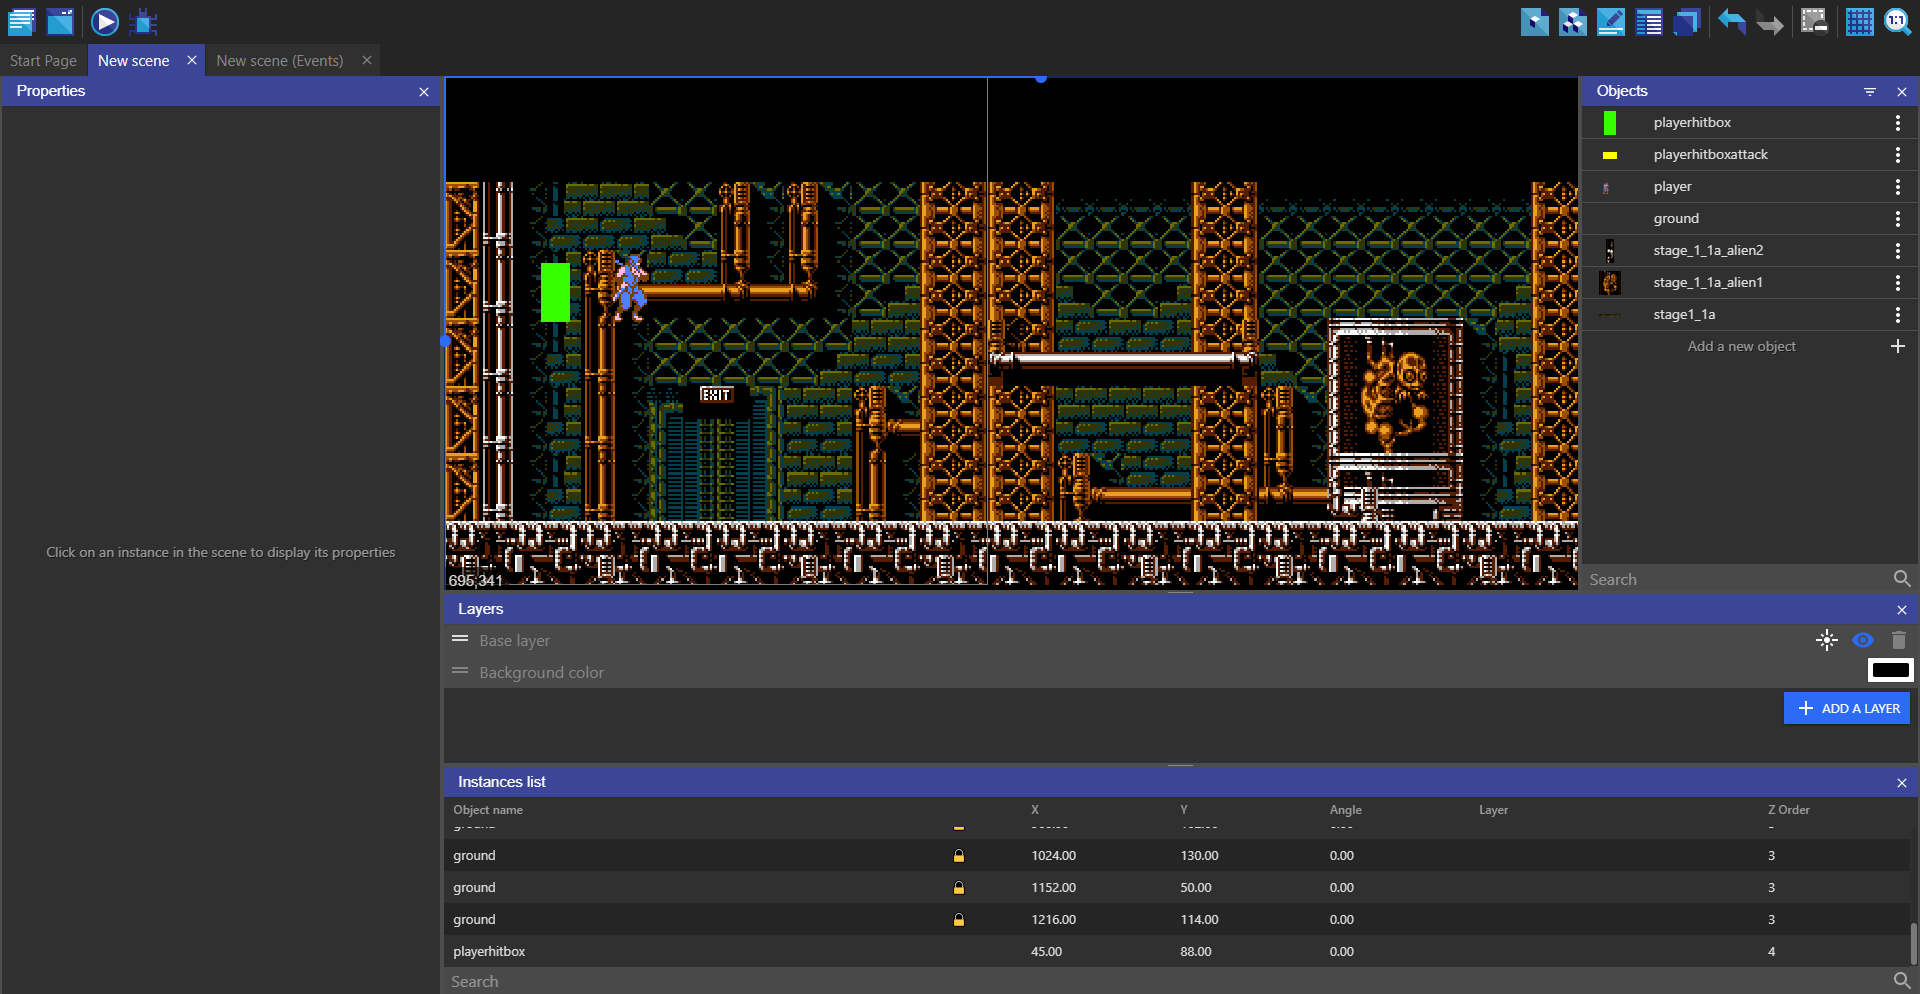This screenshot has height=994, width=1920.
Task: Unlock the ground instance at X 1024.00
Action: click(958, 856)
